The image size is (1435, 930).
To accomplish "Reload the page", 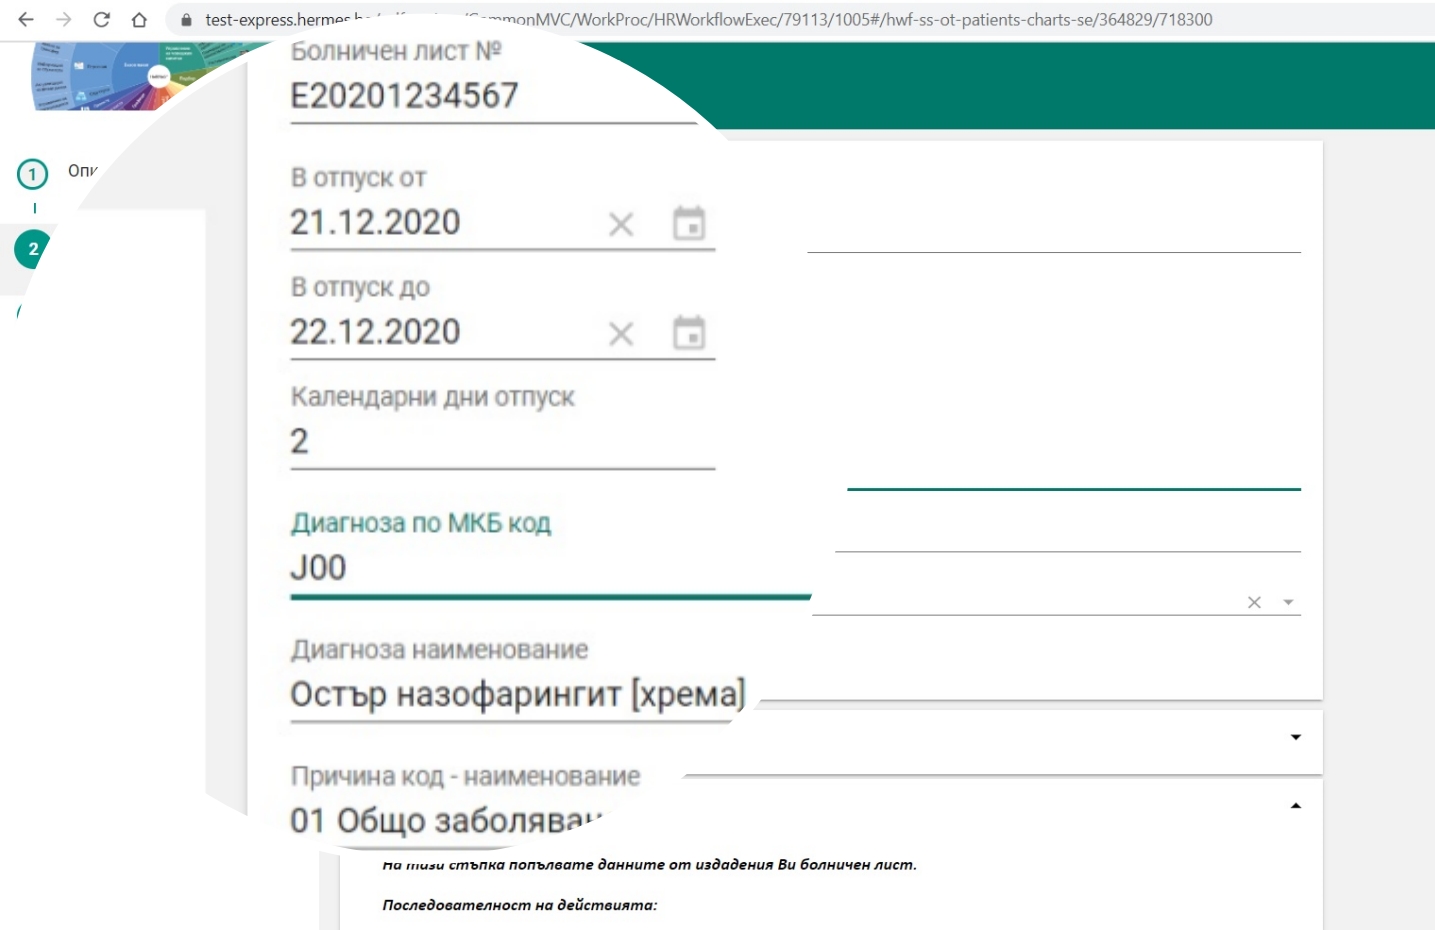I will 101,20.
